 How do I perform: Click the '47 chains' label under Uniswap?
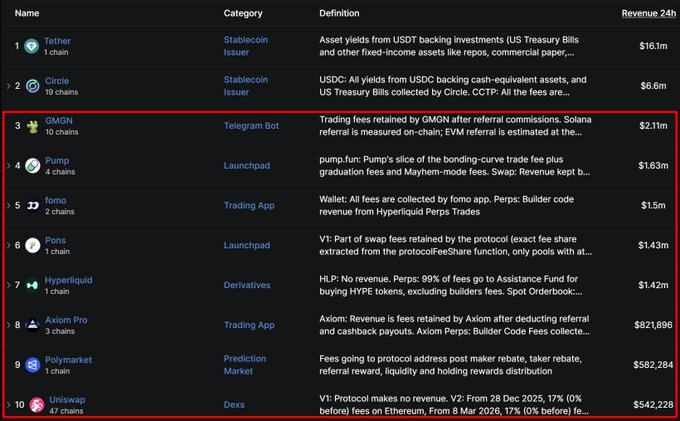click(x=66, y=411)
